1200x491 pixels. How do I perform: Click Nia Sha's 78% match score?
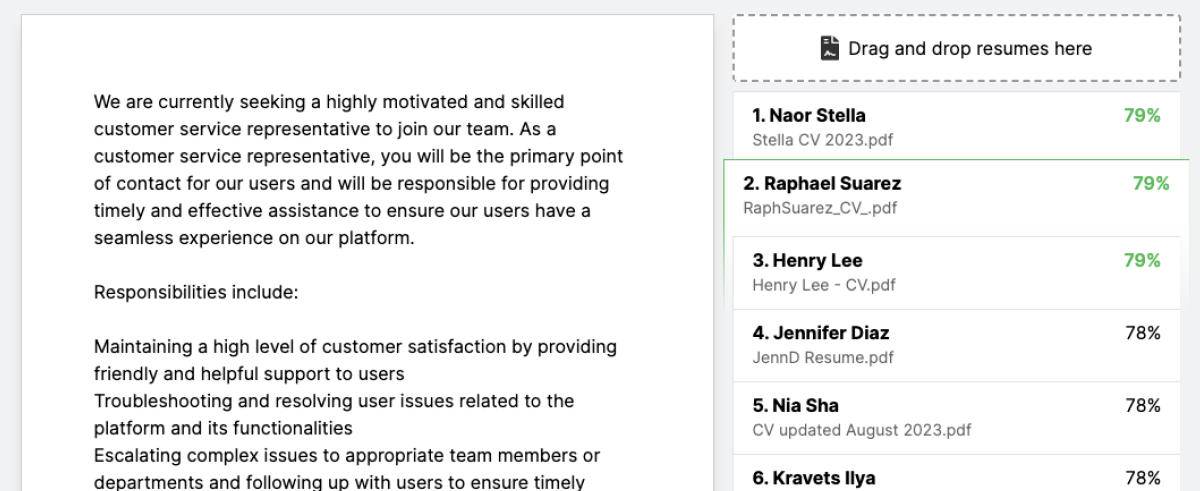coord(1143,406)
